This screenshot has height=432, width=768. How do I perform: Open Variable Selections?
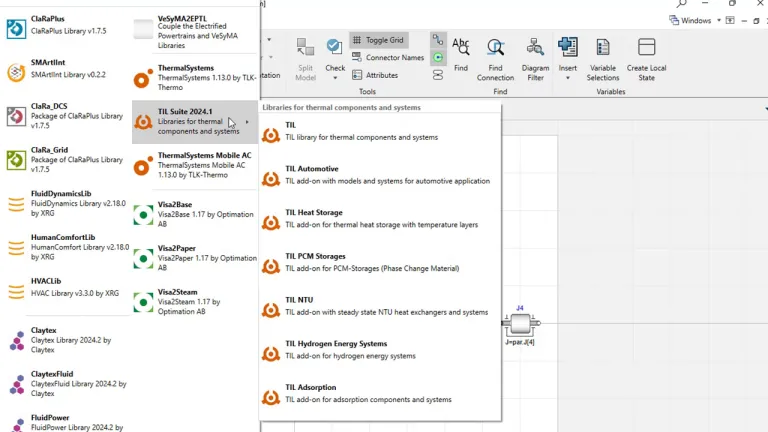603,59
